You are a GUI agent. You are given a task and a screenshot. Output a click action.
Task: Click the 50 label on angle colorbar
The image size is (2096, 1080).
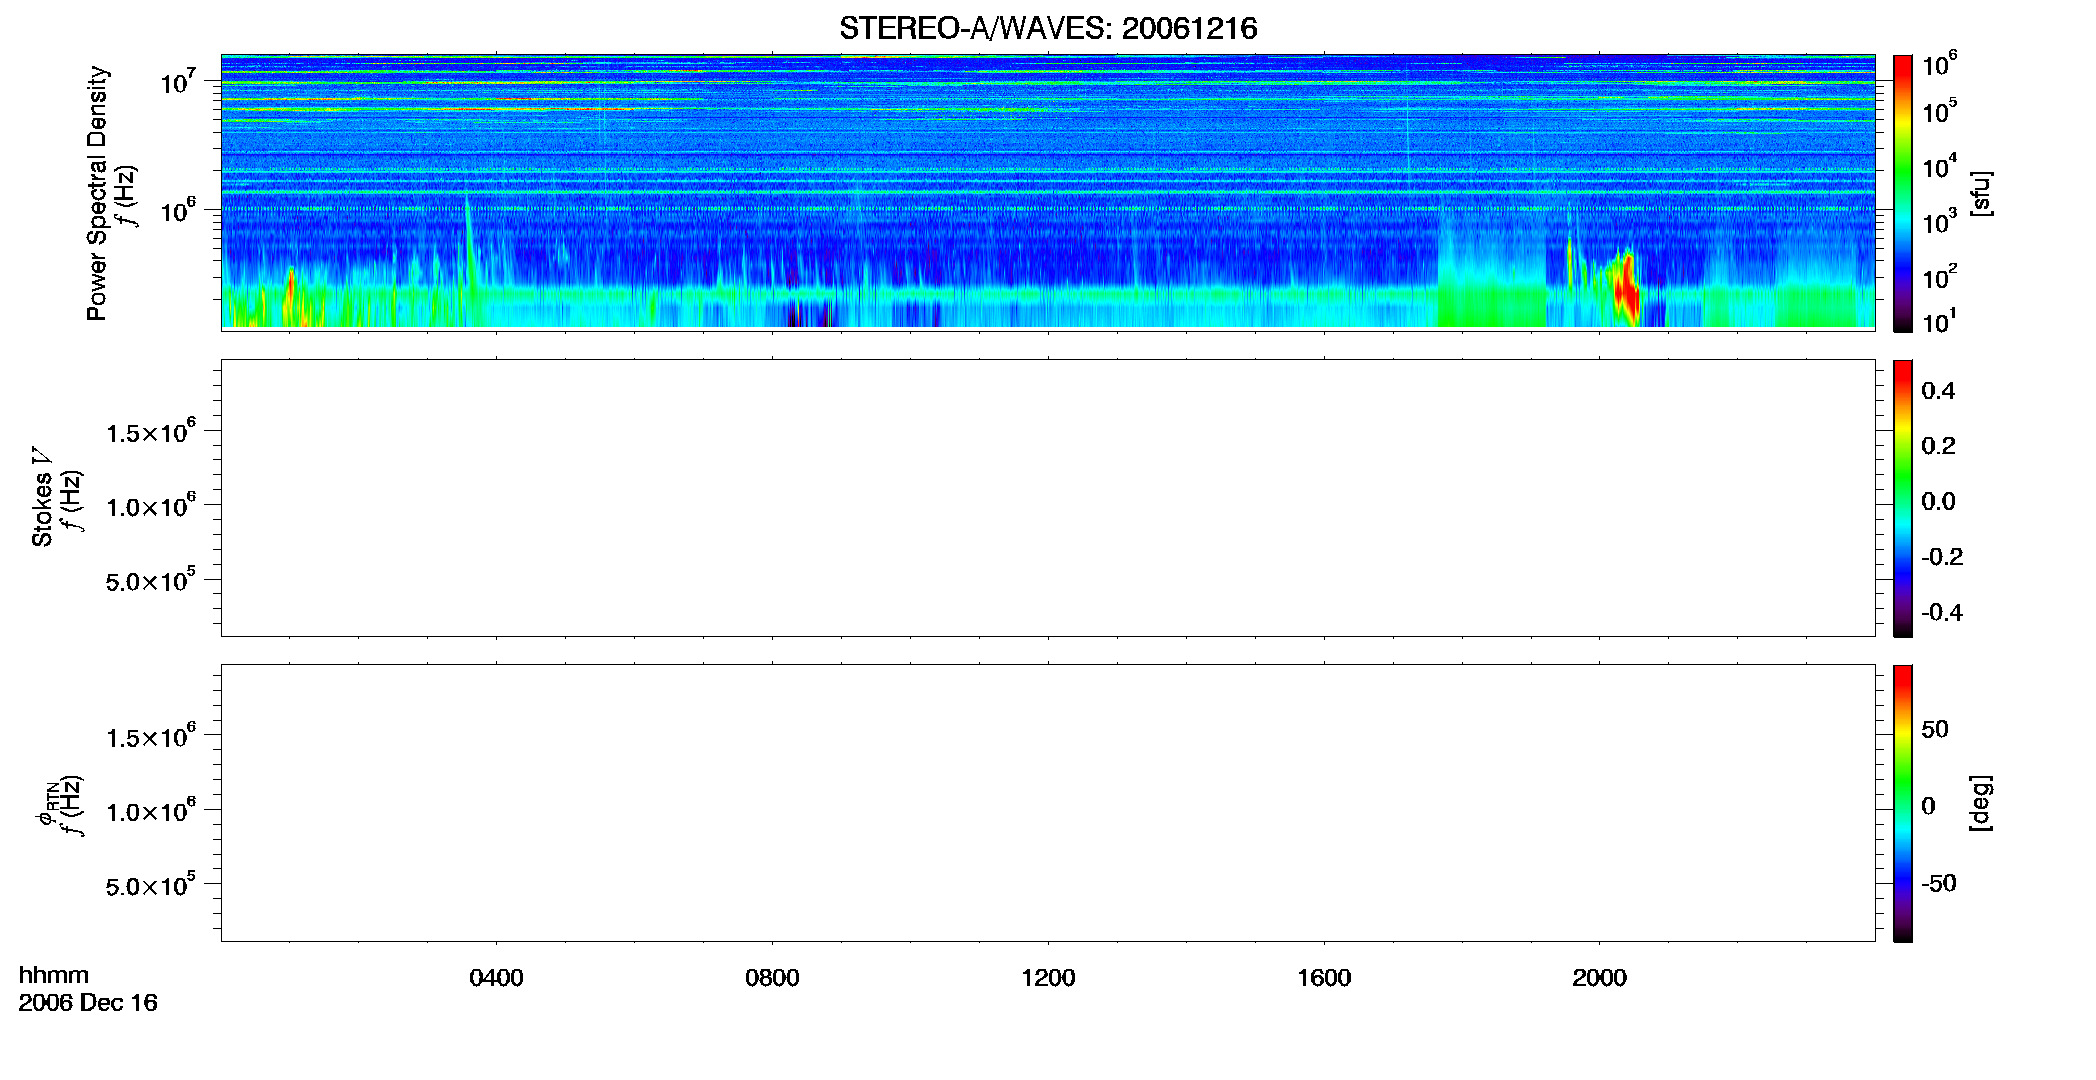point(1935,729)
